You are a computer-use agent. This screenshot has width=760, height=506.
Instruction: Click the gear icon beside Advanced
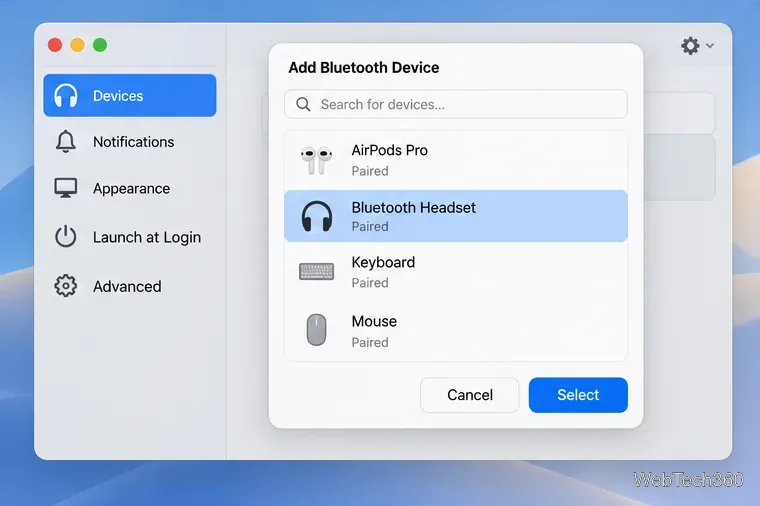point(65,286)
